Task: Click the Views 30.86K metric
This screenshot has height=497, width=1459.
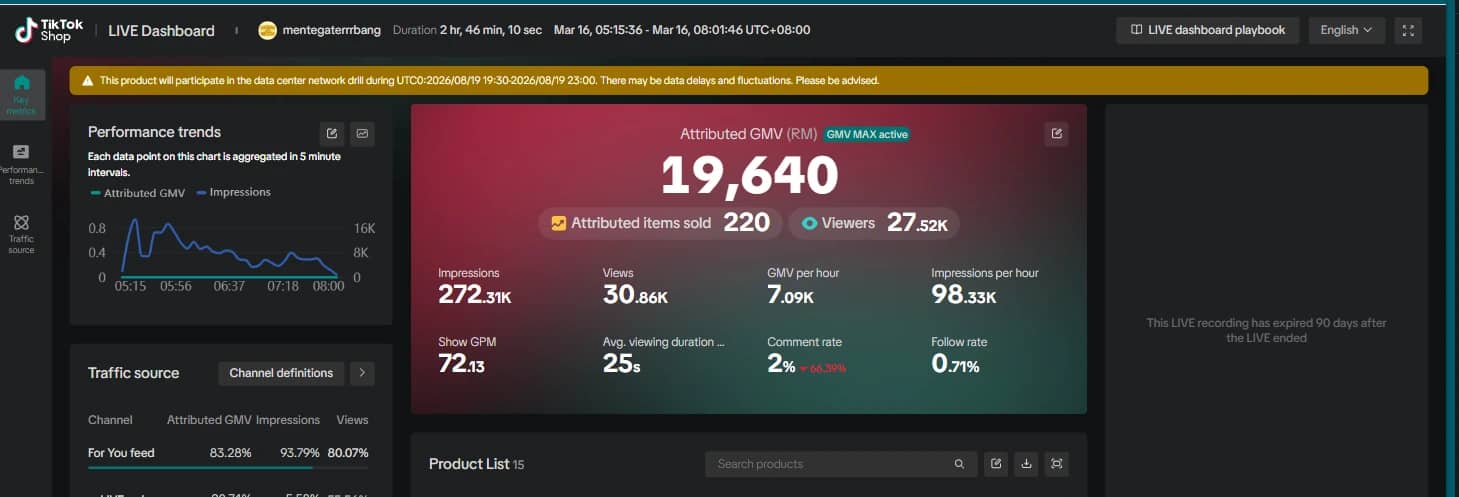Action: click(x=636, y=286)
